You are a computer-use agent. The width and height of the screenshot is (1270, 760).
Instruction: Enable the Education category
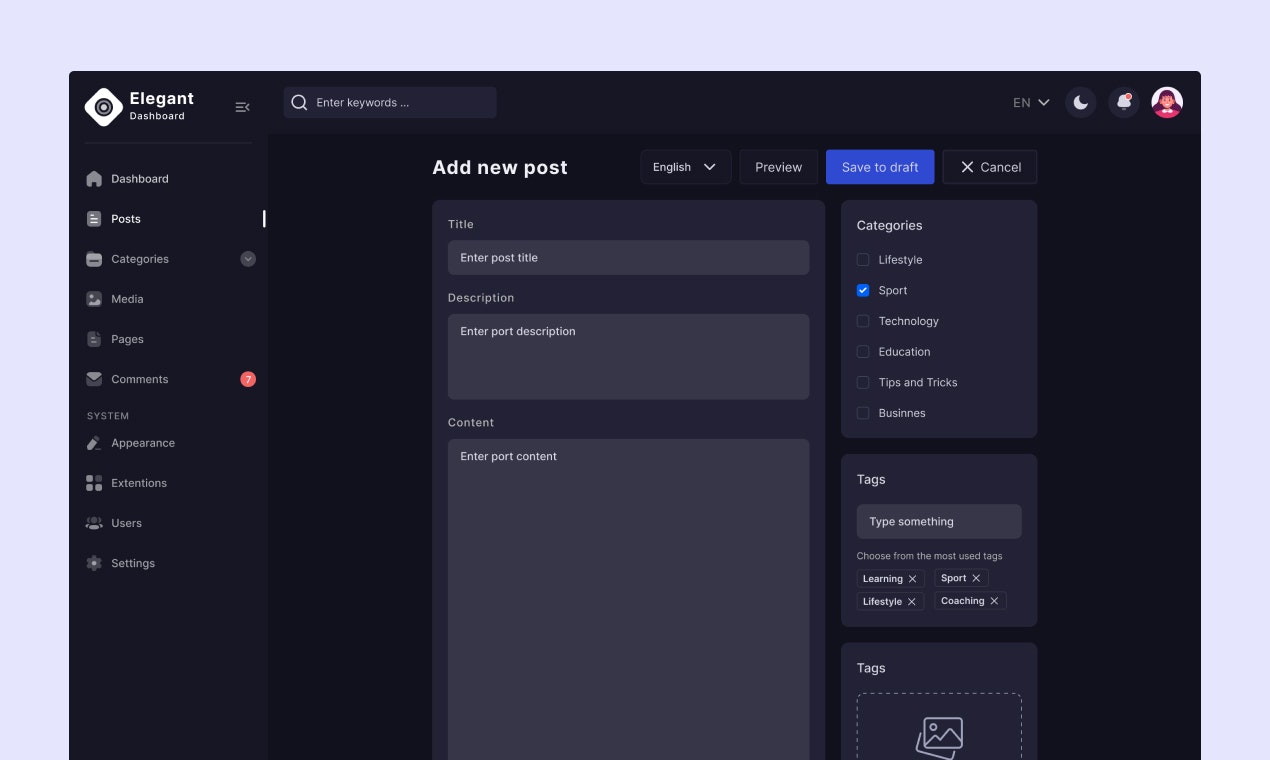tap(863, 351)
